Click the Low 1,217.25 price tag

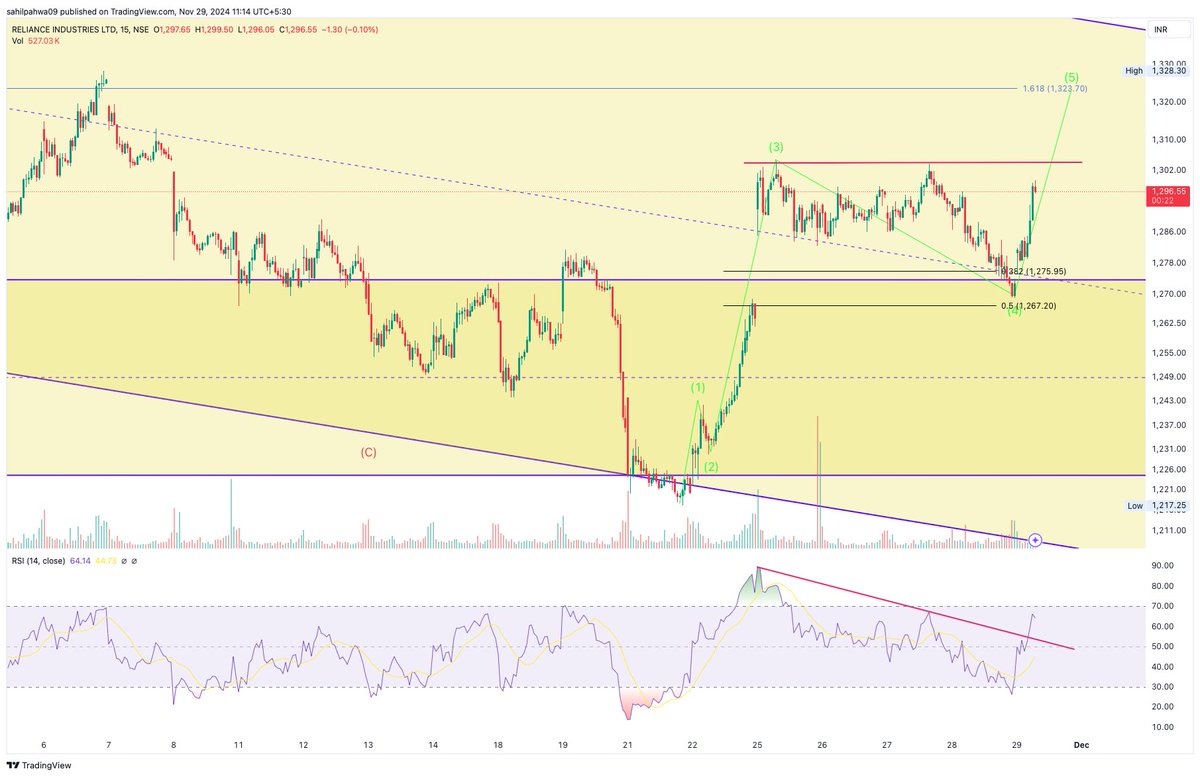point(1158,506)
